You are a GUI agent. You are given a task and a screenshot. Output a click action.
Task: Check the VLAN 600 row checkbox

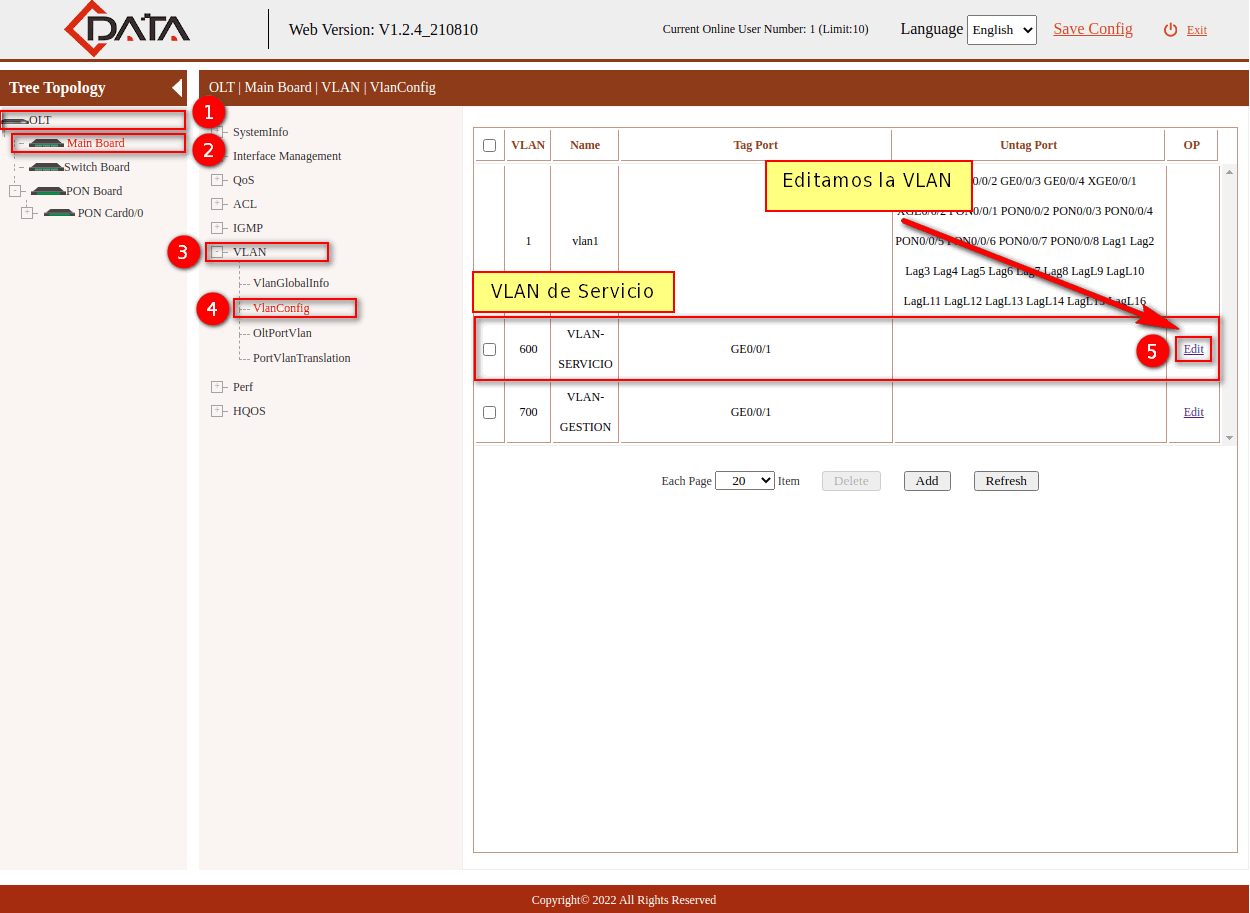coord(489,350)
